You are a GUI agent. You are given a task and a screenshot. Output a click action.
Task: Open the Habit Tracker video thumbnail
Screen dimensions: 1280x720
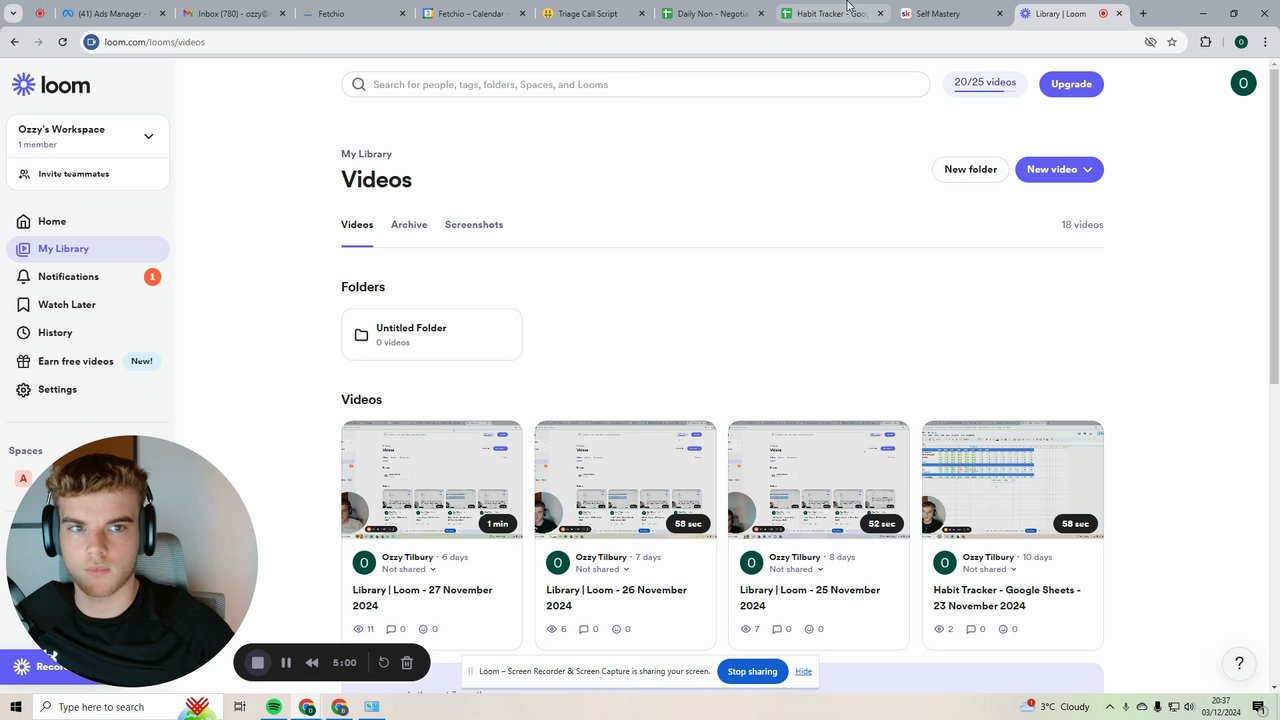click(1013, 480)
